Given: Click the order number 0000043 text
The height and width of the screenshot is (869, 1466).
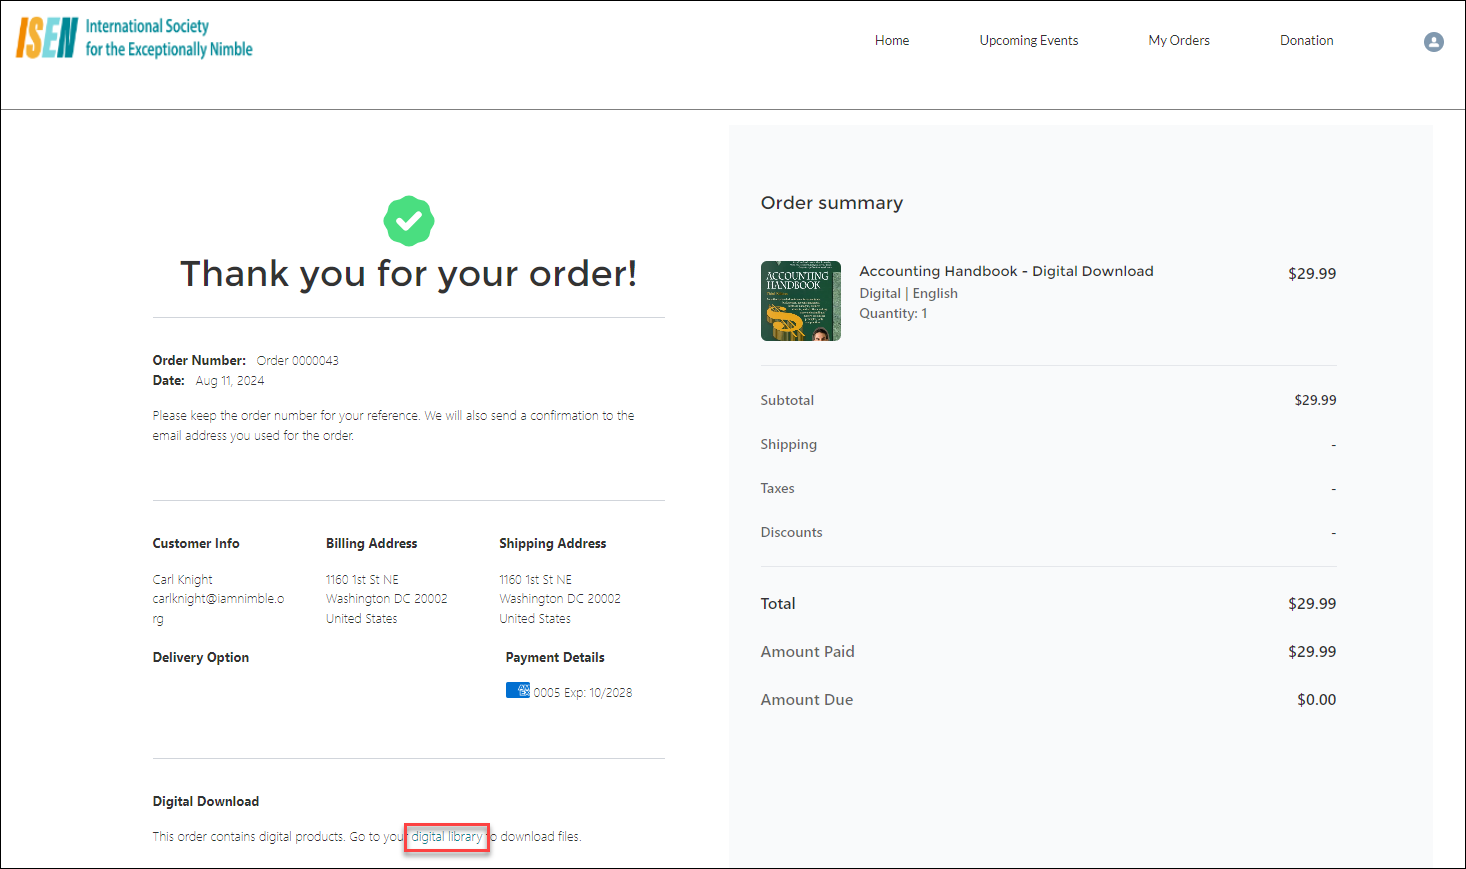Looking at the screenshot, I should coord(297,361).
